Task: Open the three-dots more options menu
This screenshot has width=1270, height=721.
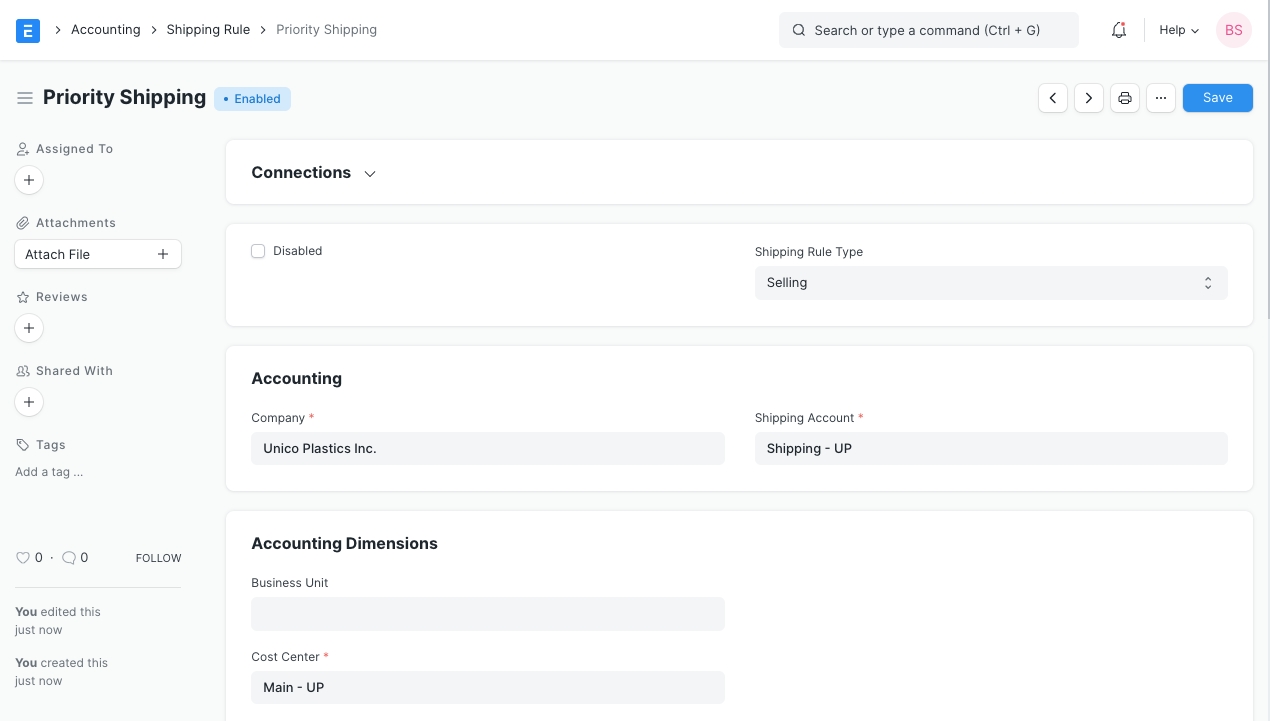Action: coord(1161,98)
